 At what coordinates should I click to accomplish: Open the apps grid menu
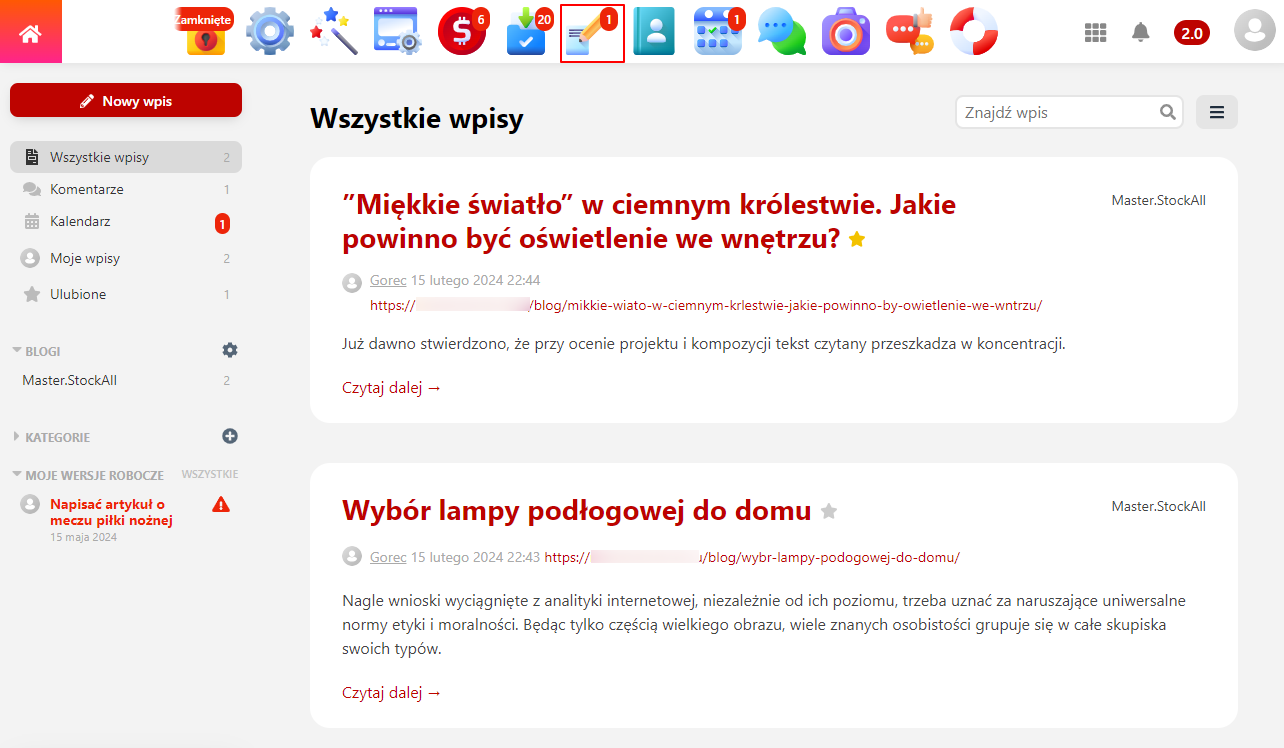[1096, 33]
